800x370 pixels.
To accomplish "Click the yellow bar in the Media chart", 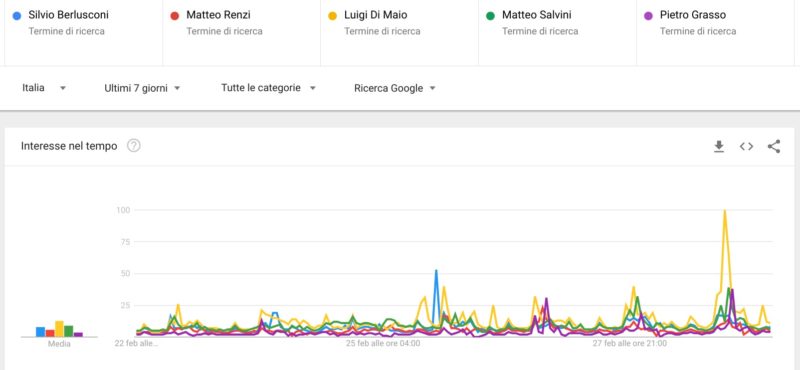I will pos(59,329).
